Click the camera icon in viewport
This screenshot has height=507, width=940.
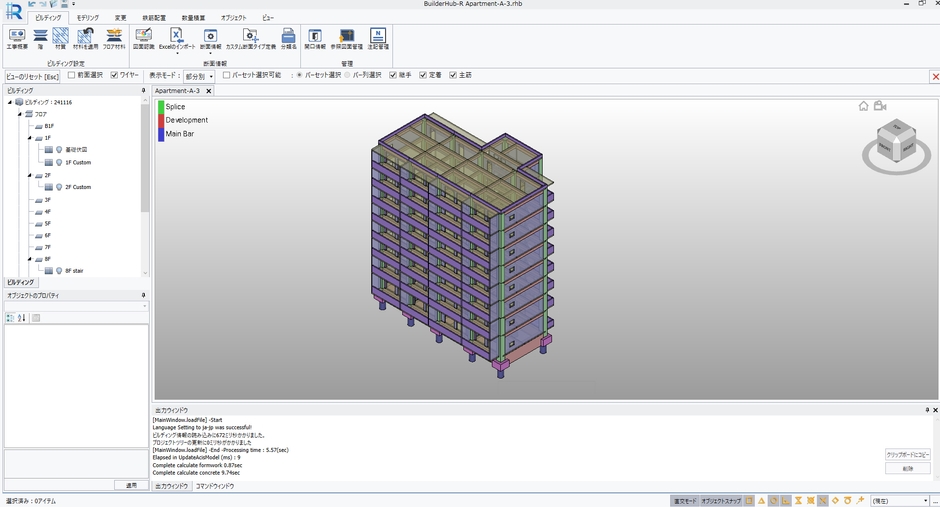click(x=879, y=106)
